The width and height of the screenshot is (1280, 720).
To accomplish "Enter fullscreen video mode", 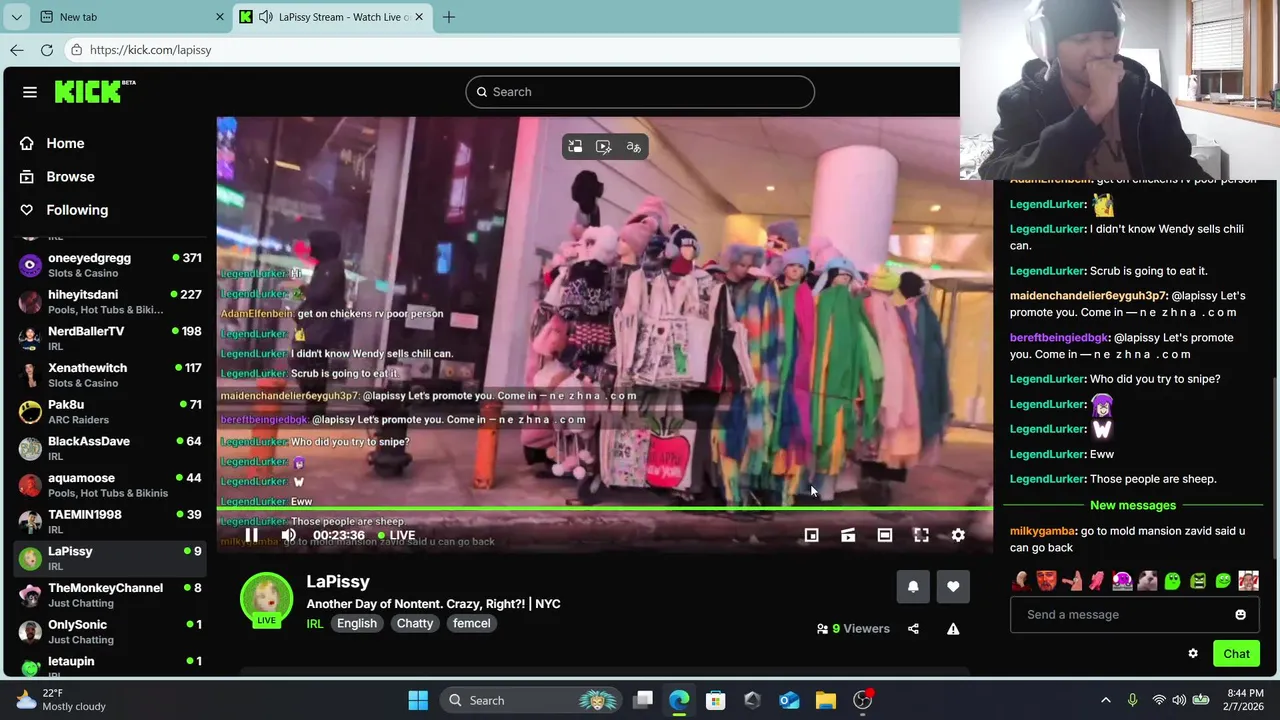I will click(921, 535).
